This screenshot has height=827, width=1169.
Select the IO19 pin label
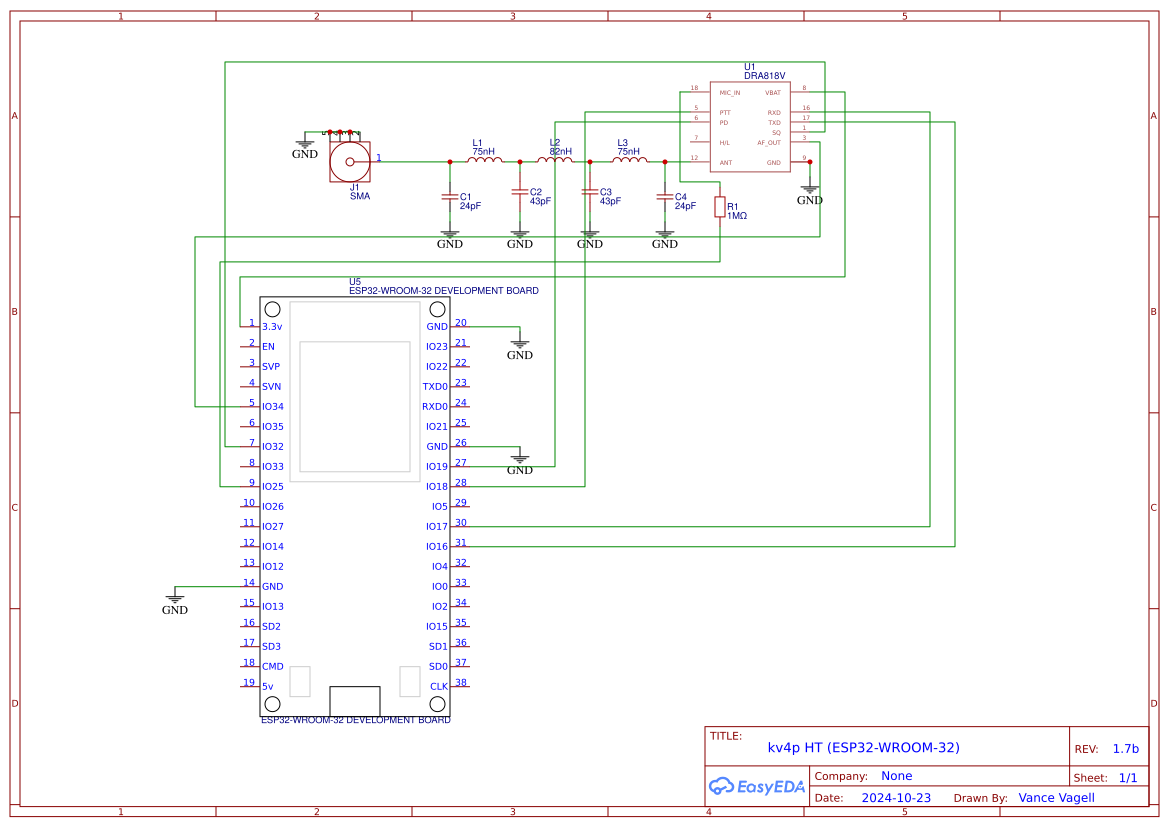click(437, 467)
